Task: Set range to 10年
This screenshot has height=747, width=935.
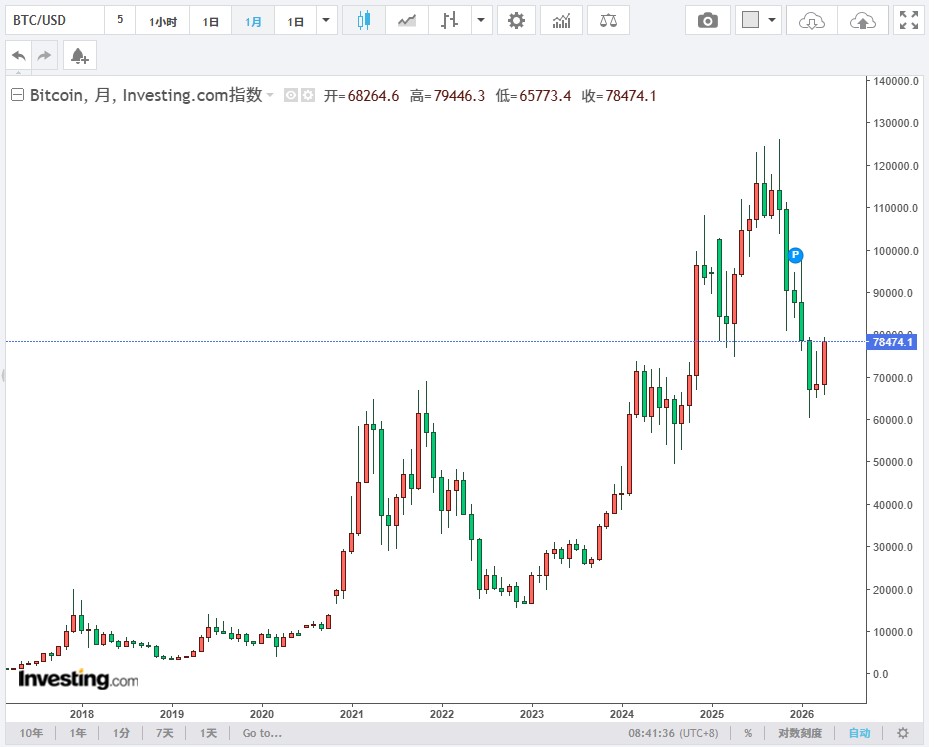Action: click(31, 733)
